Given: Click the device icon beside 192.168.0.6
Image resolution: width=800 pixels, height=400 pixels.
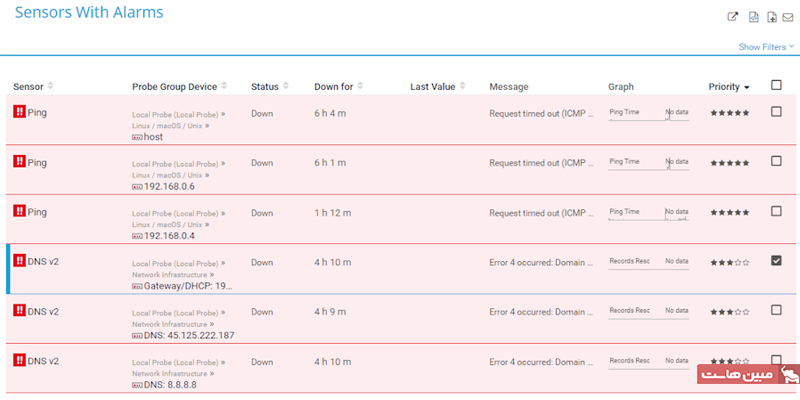Looking at the screenshot, I should (137, 187).
